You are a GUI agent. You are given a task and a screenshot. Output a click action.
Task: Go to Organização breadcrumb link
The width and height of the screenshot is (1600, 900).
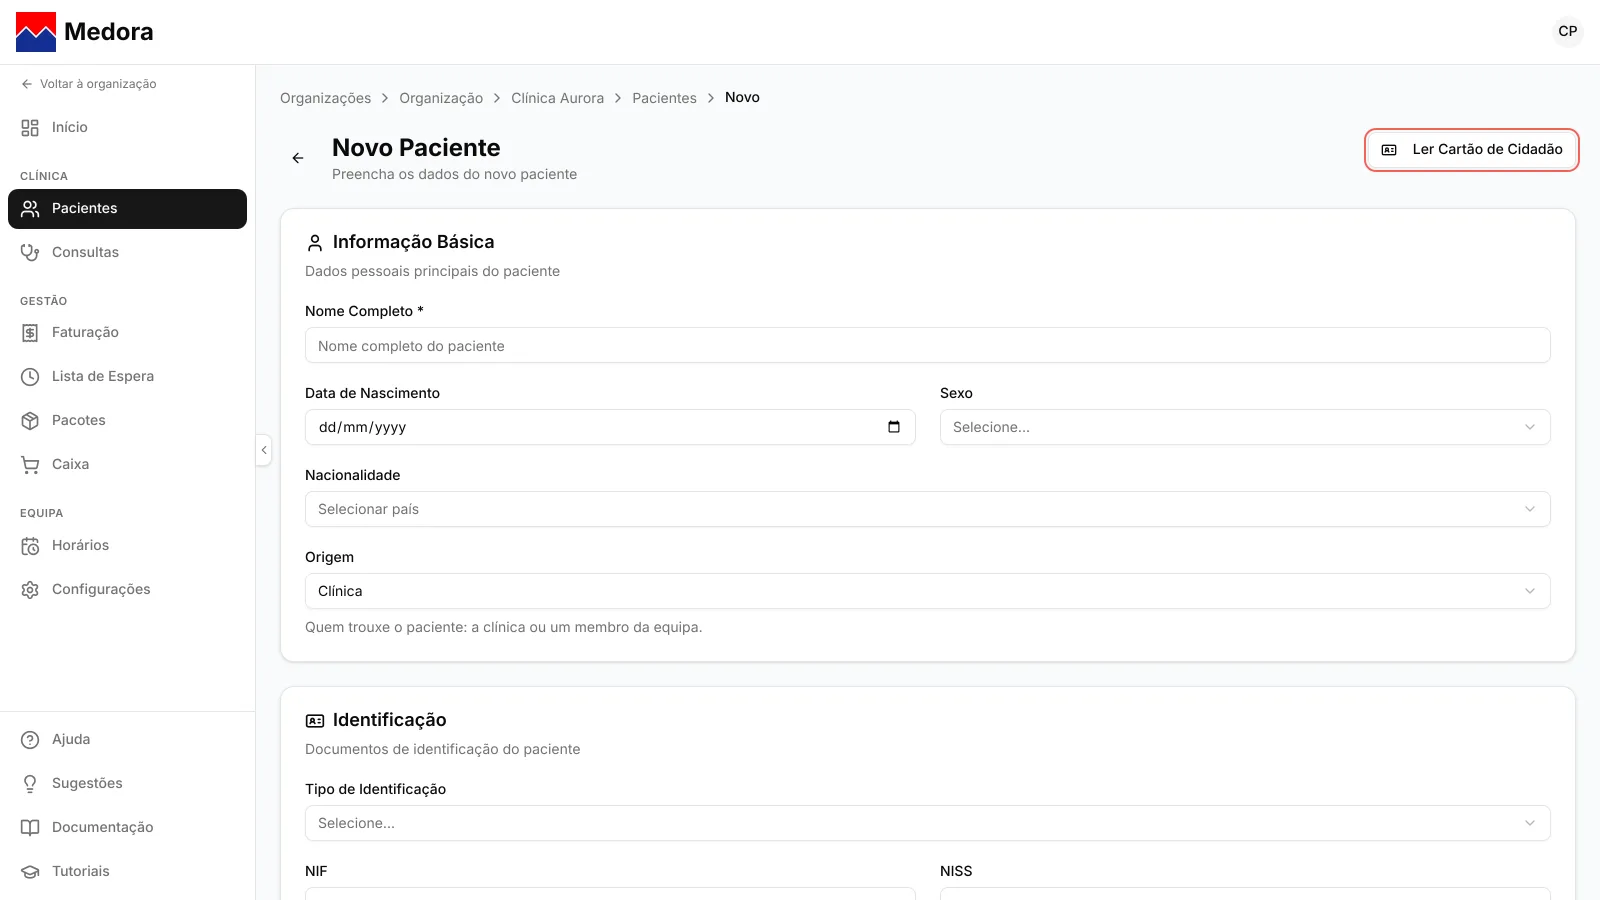[441, 98]
